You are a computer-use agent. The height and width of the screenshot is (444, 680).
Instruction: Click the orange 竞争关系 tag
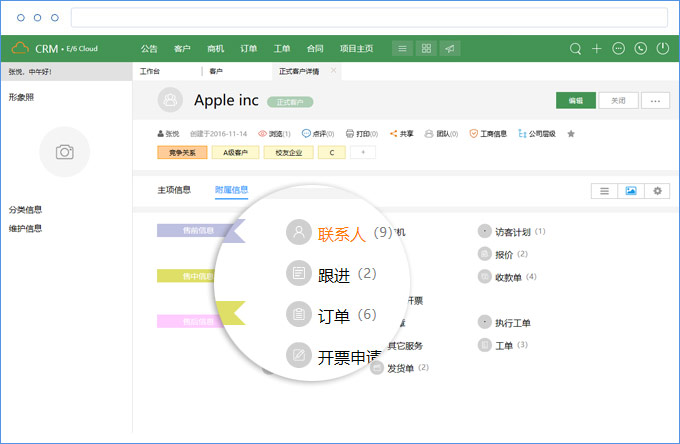pos(182,152)
